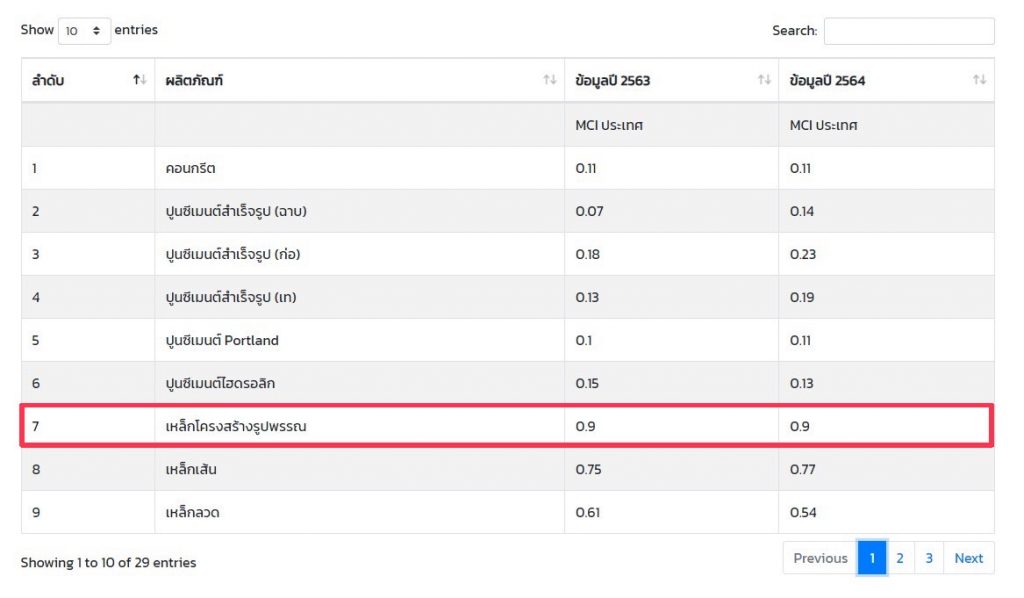Click value 0.61 in เหล็กลวด row
This screenshot has width=1024, height=598.
(x=587, y=512)
